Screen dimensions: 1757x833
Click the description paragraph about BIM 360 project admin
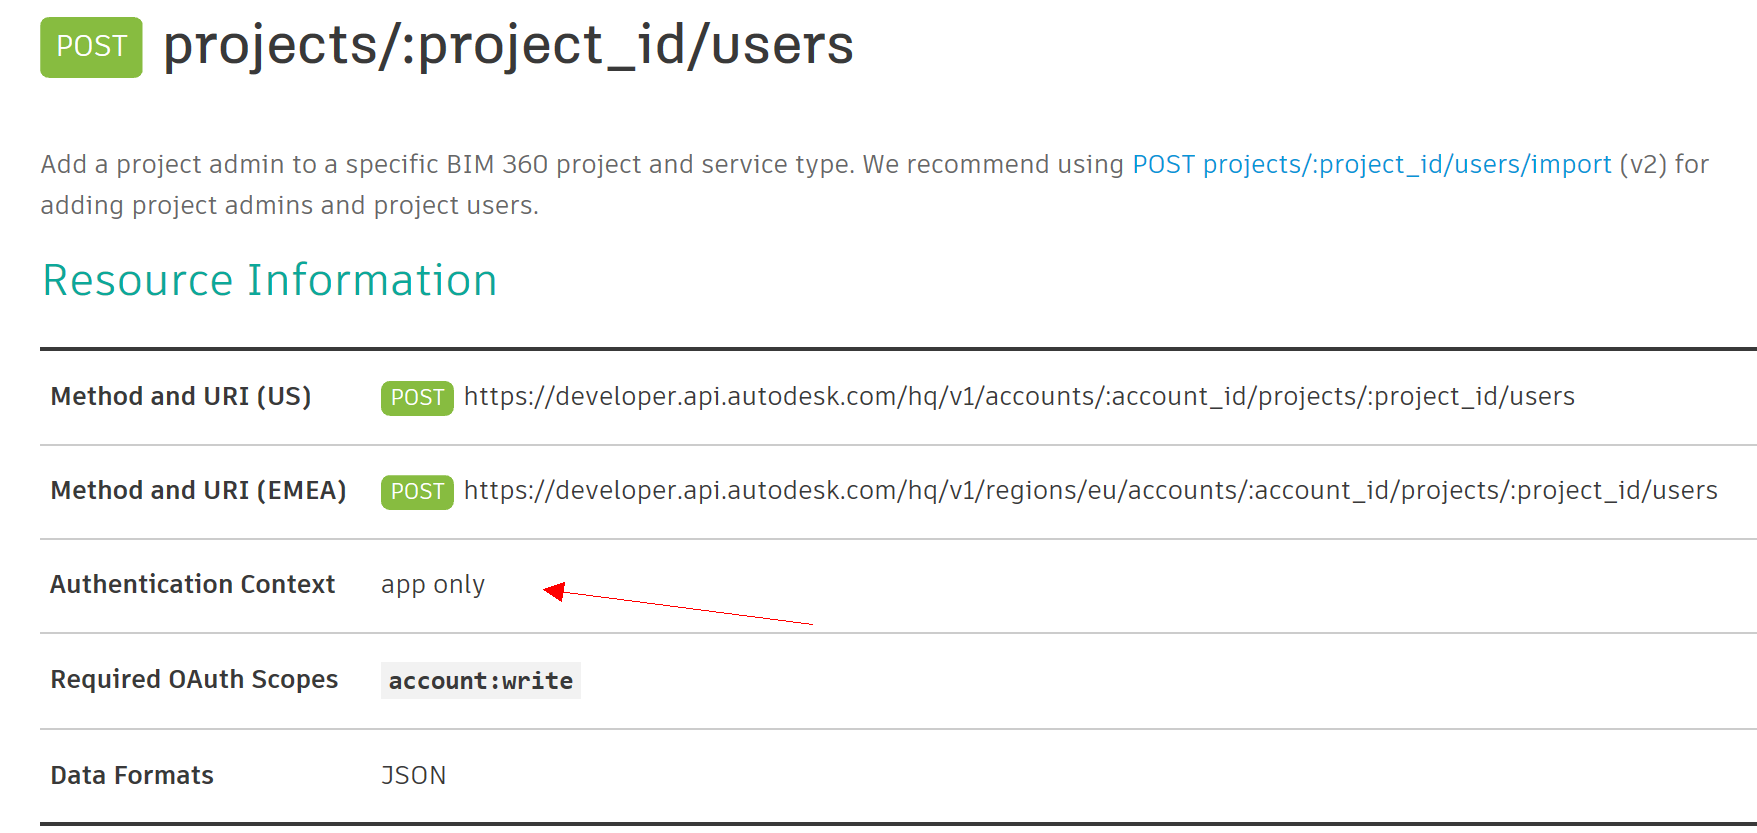coord(875,185)
